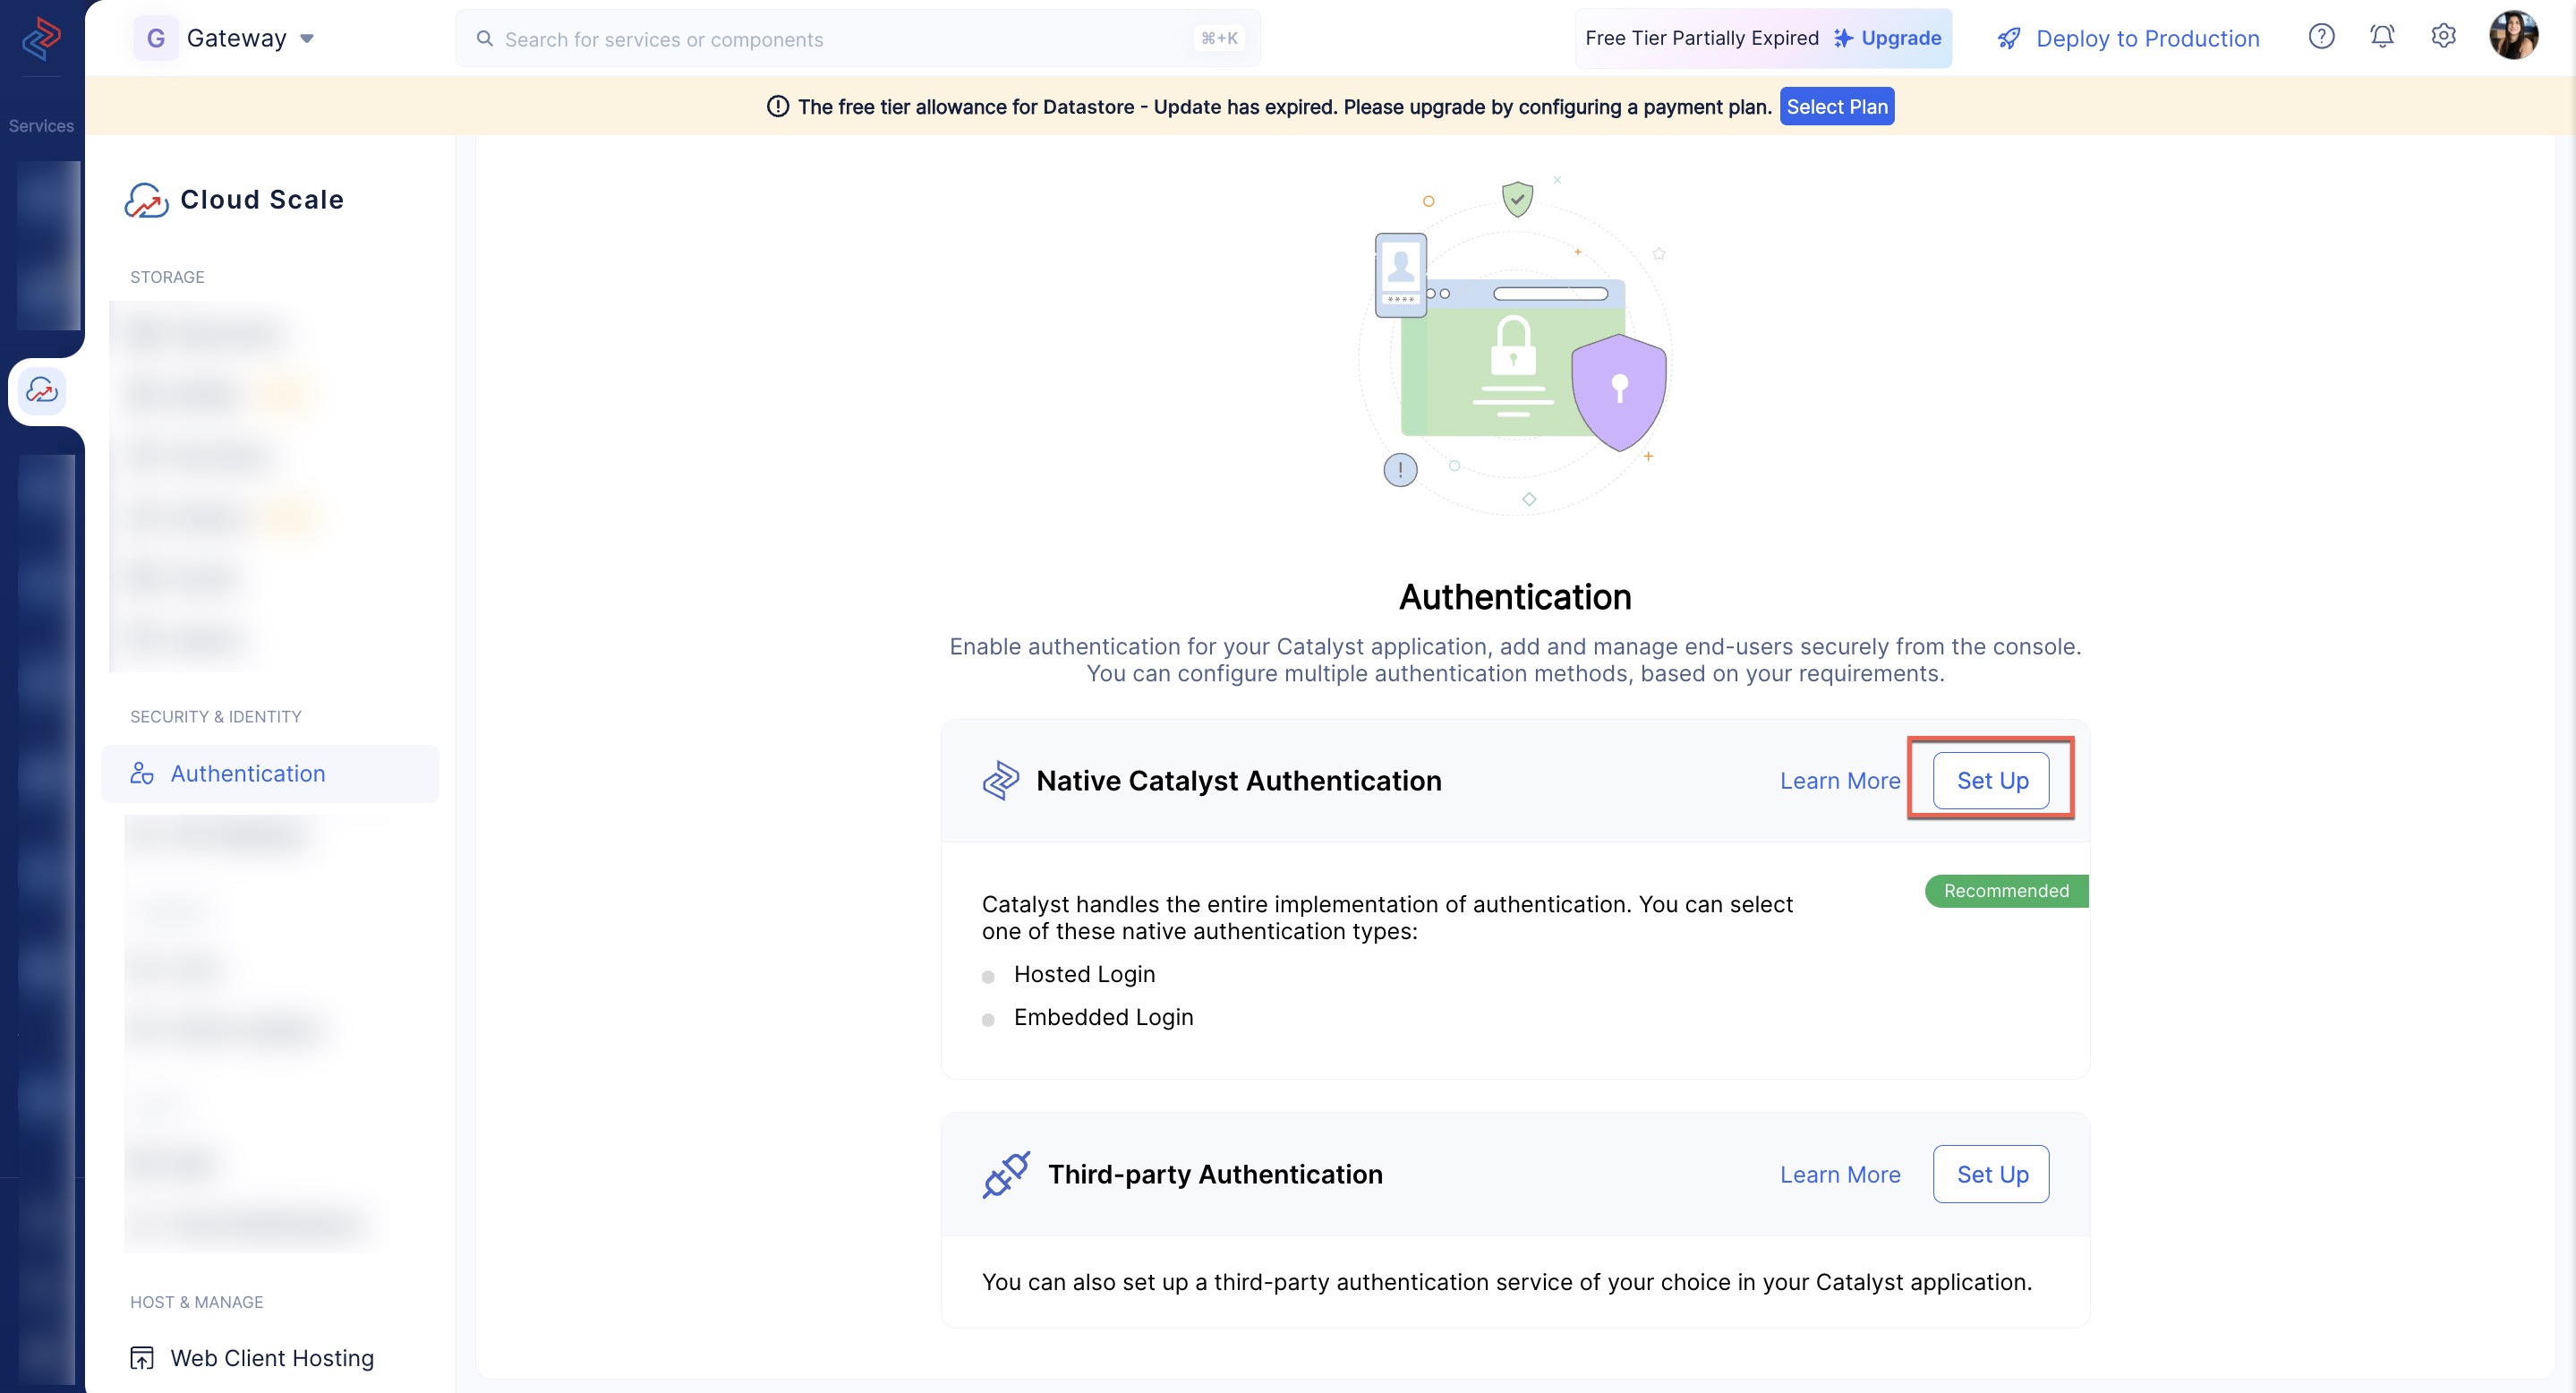Expand the Gateway project dropdown
The width and height of the screenshot is (2576, 1393).
click(x=307, y=36)
